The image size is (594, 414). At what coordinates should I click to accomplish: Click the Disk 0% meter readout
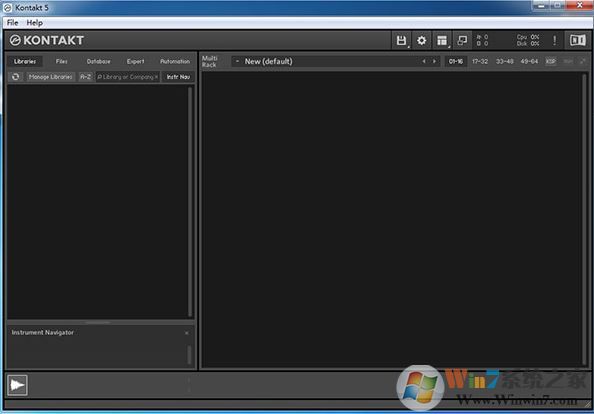click(x=528, y=44)
